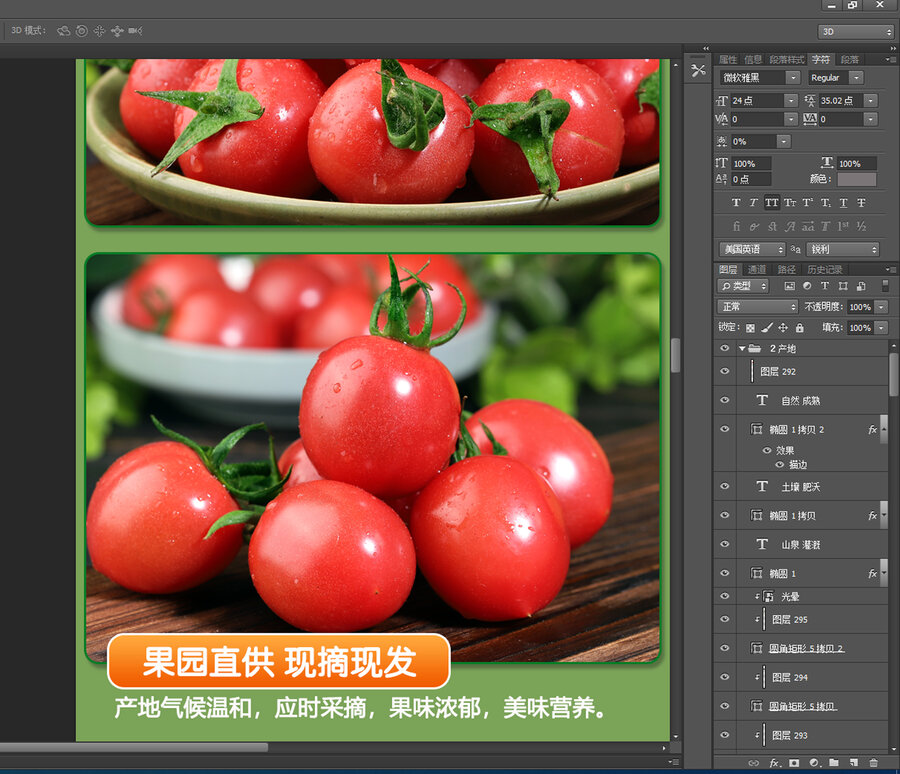The width and height of the screenshot is (900, 774).
Task: Hide 椭圆 1 拷贝 2 layer
Action: [724, 429]
